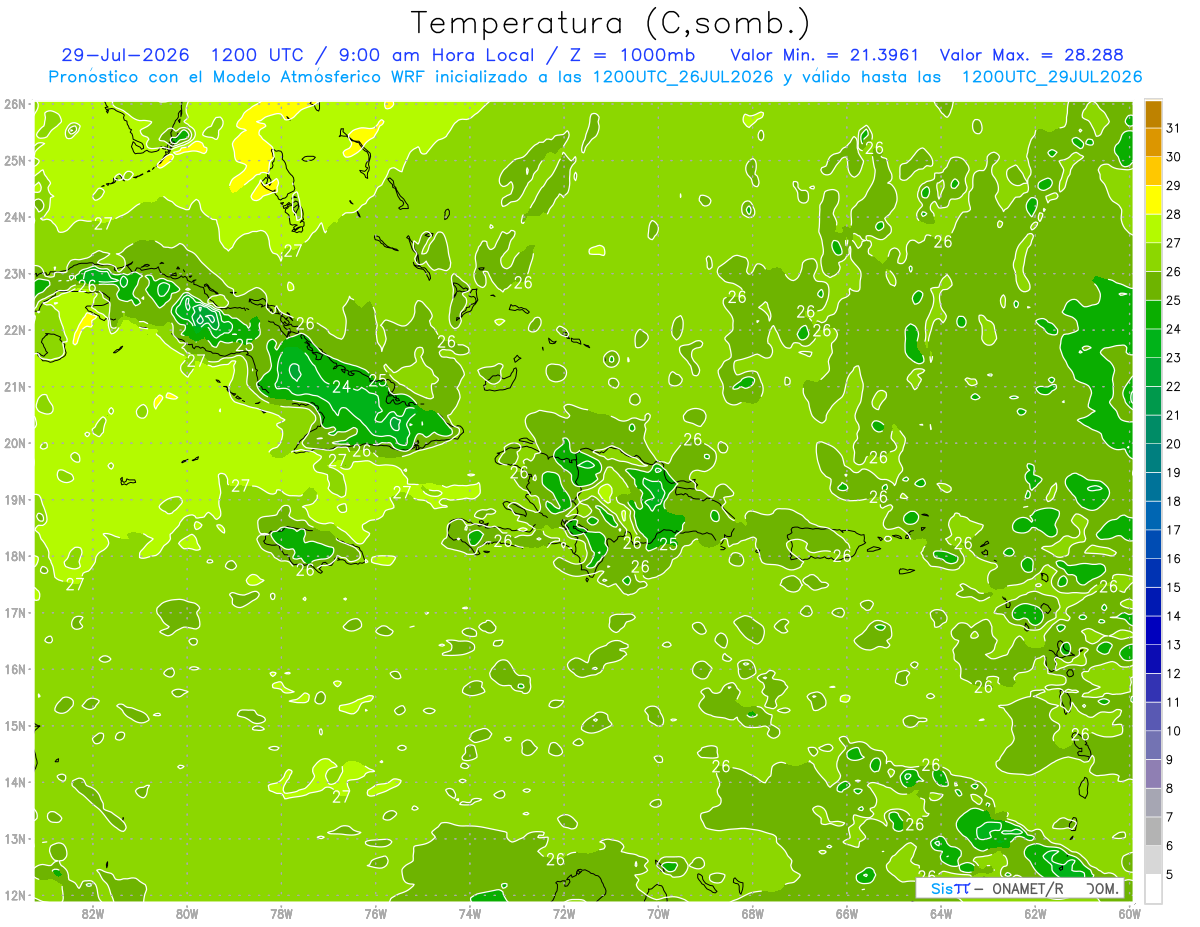Click the 70W longitude axis label

[658, 912]
